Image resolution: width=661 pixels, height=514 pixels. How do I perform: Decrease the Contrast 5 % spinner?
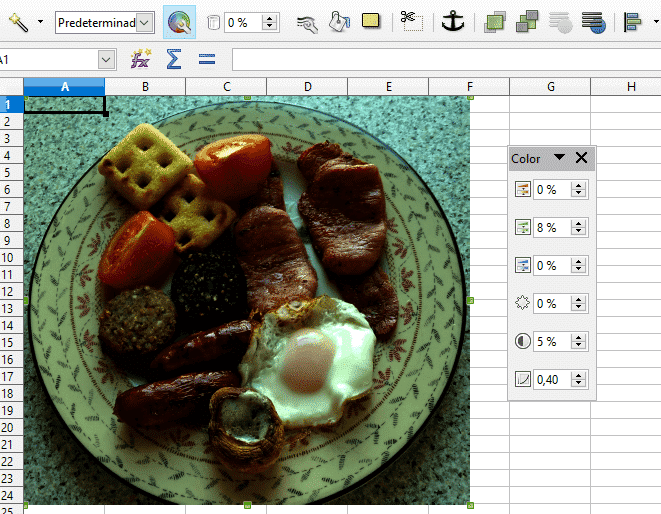pos(579,346)
